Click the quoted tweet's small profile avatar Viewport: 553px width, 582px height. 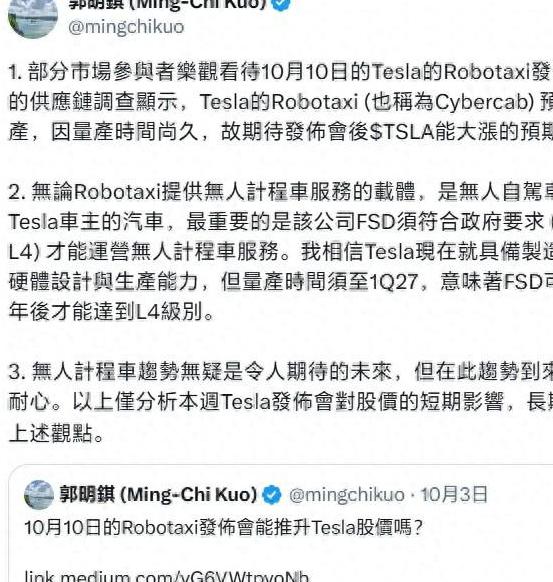pyautogui.click(x=39, y=495)
